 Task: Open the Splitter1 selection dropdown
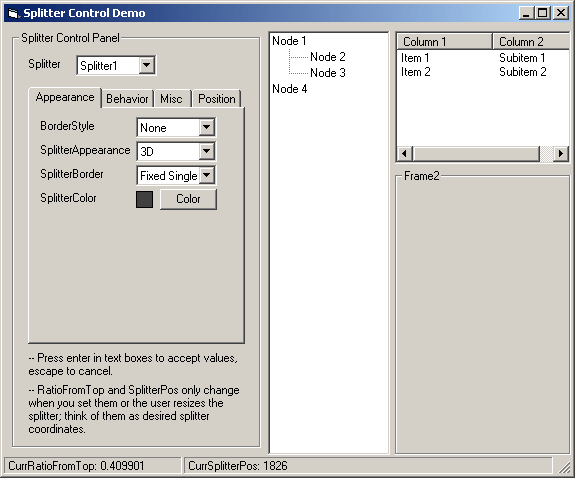tap(146, 65)
